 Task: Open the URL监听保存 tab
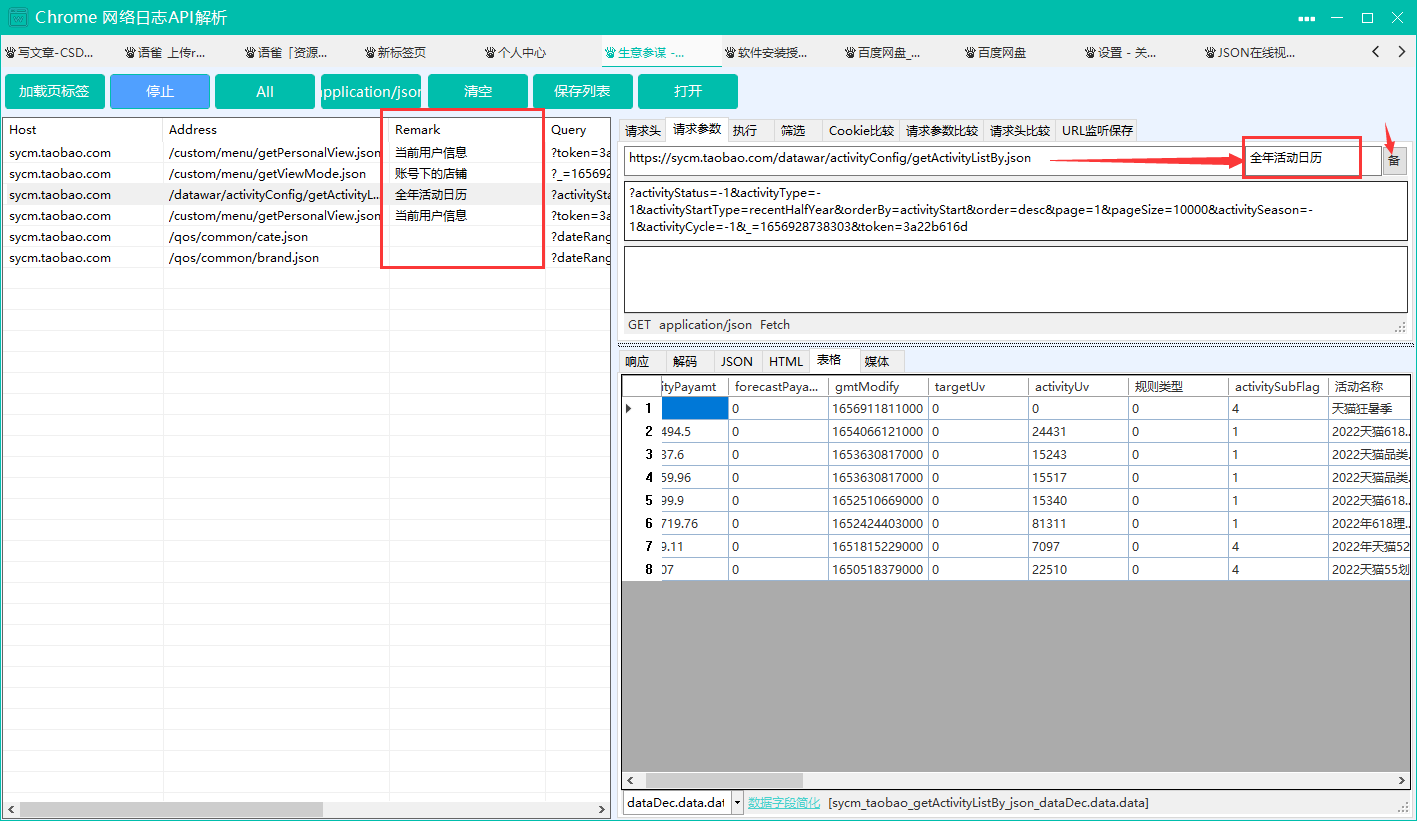[1097, 131]
